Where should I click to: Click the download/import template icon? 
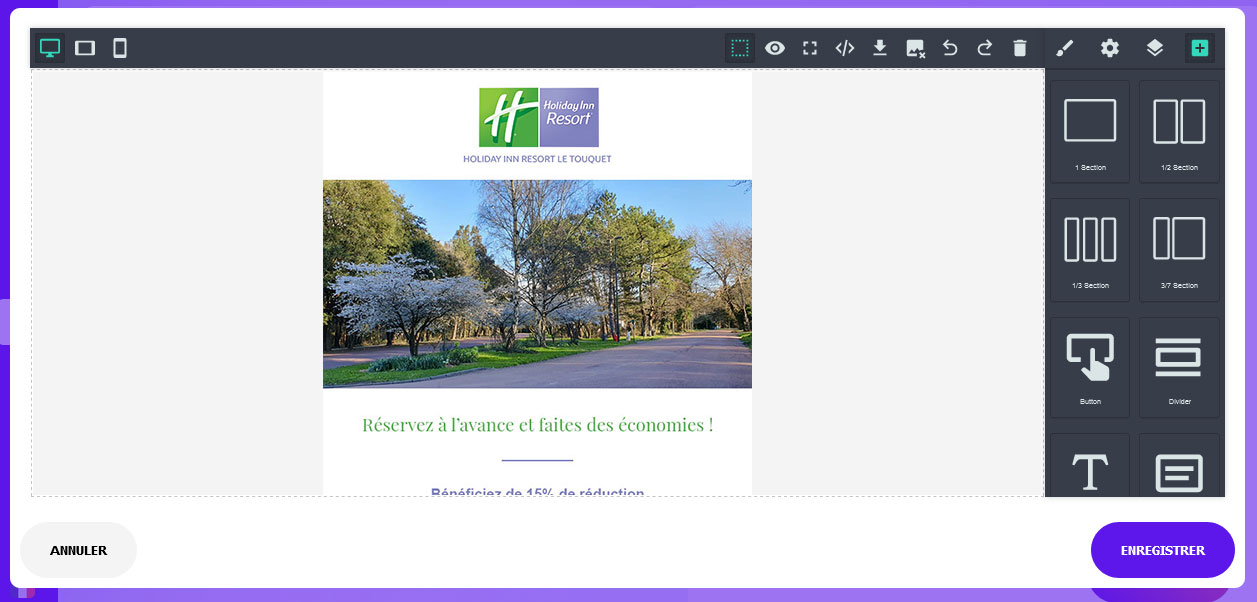880,48
